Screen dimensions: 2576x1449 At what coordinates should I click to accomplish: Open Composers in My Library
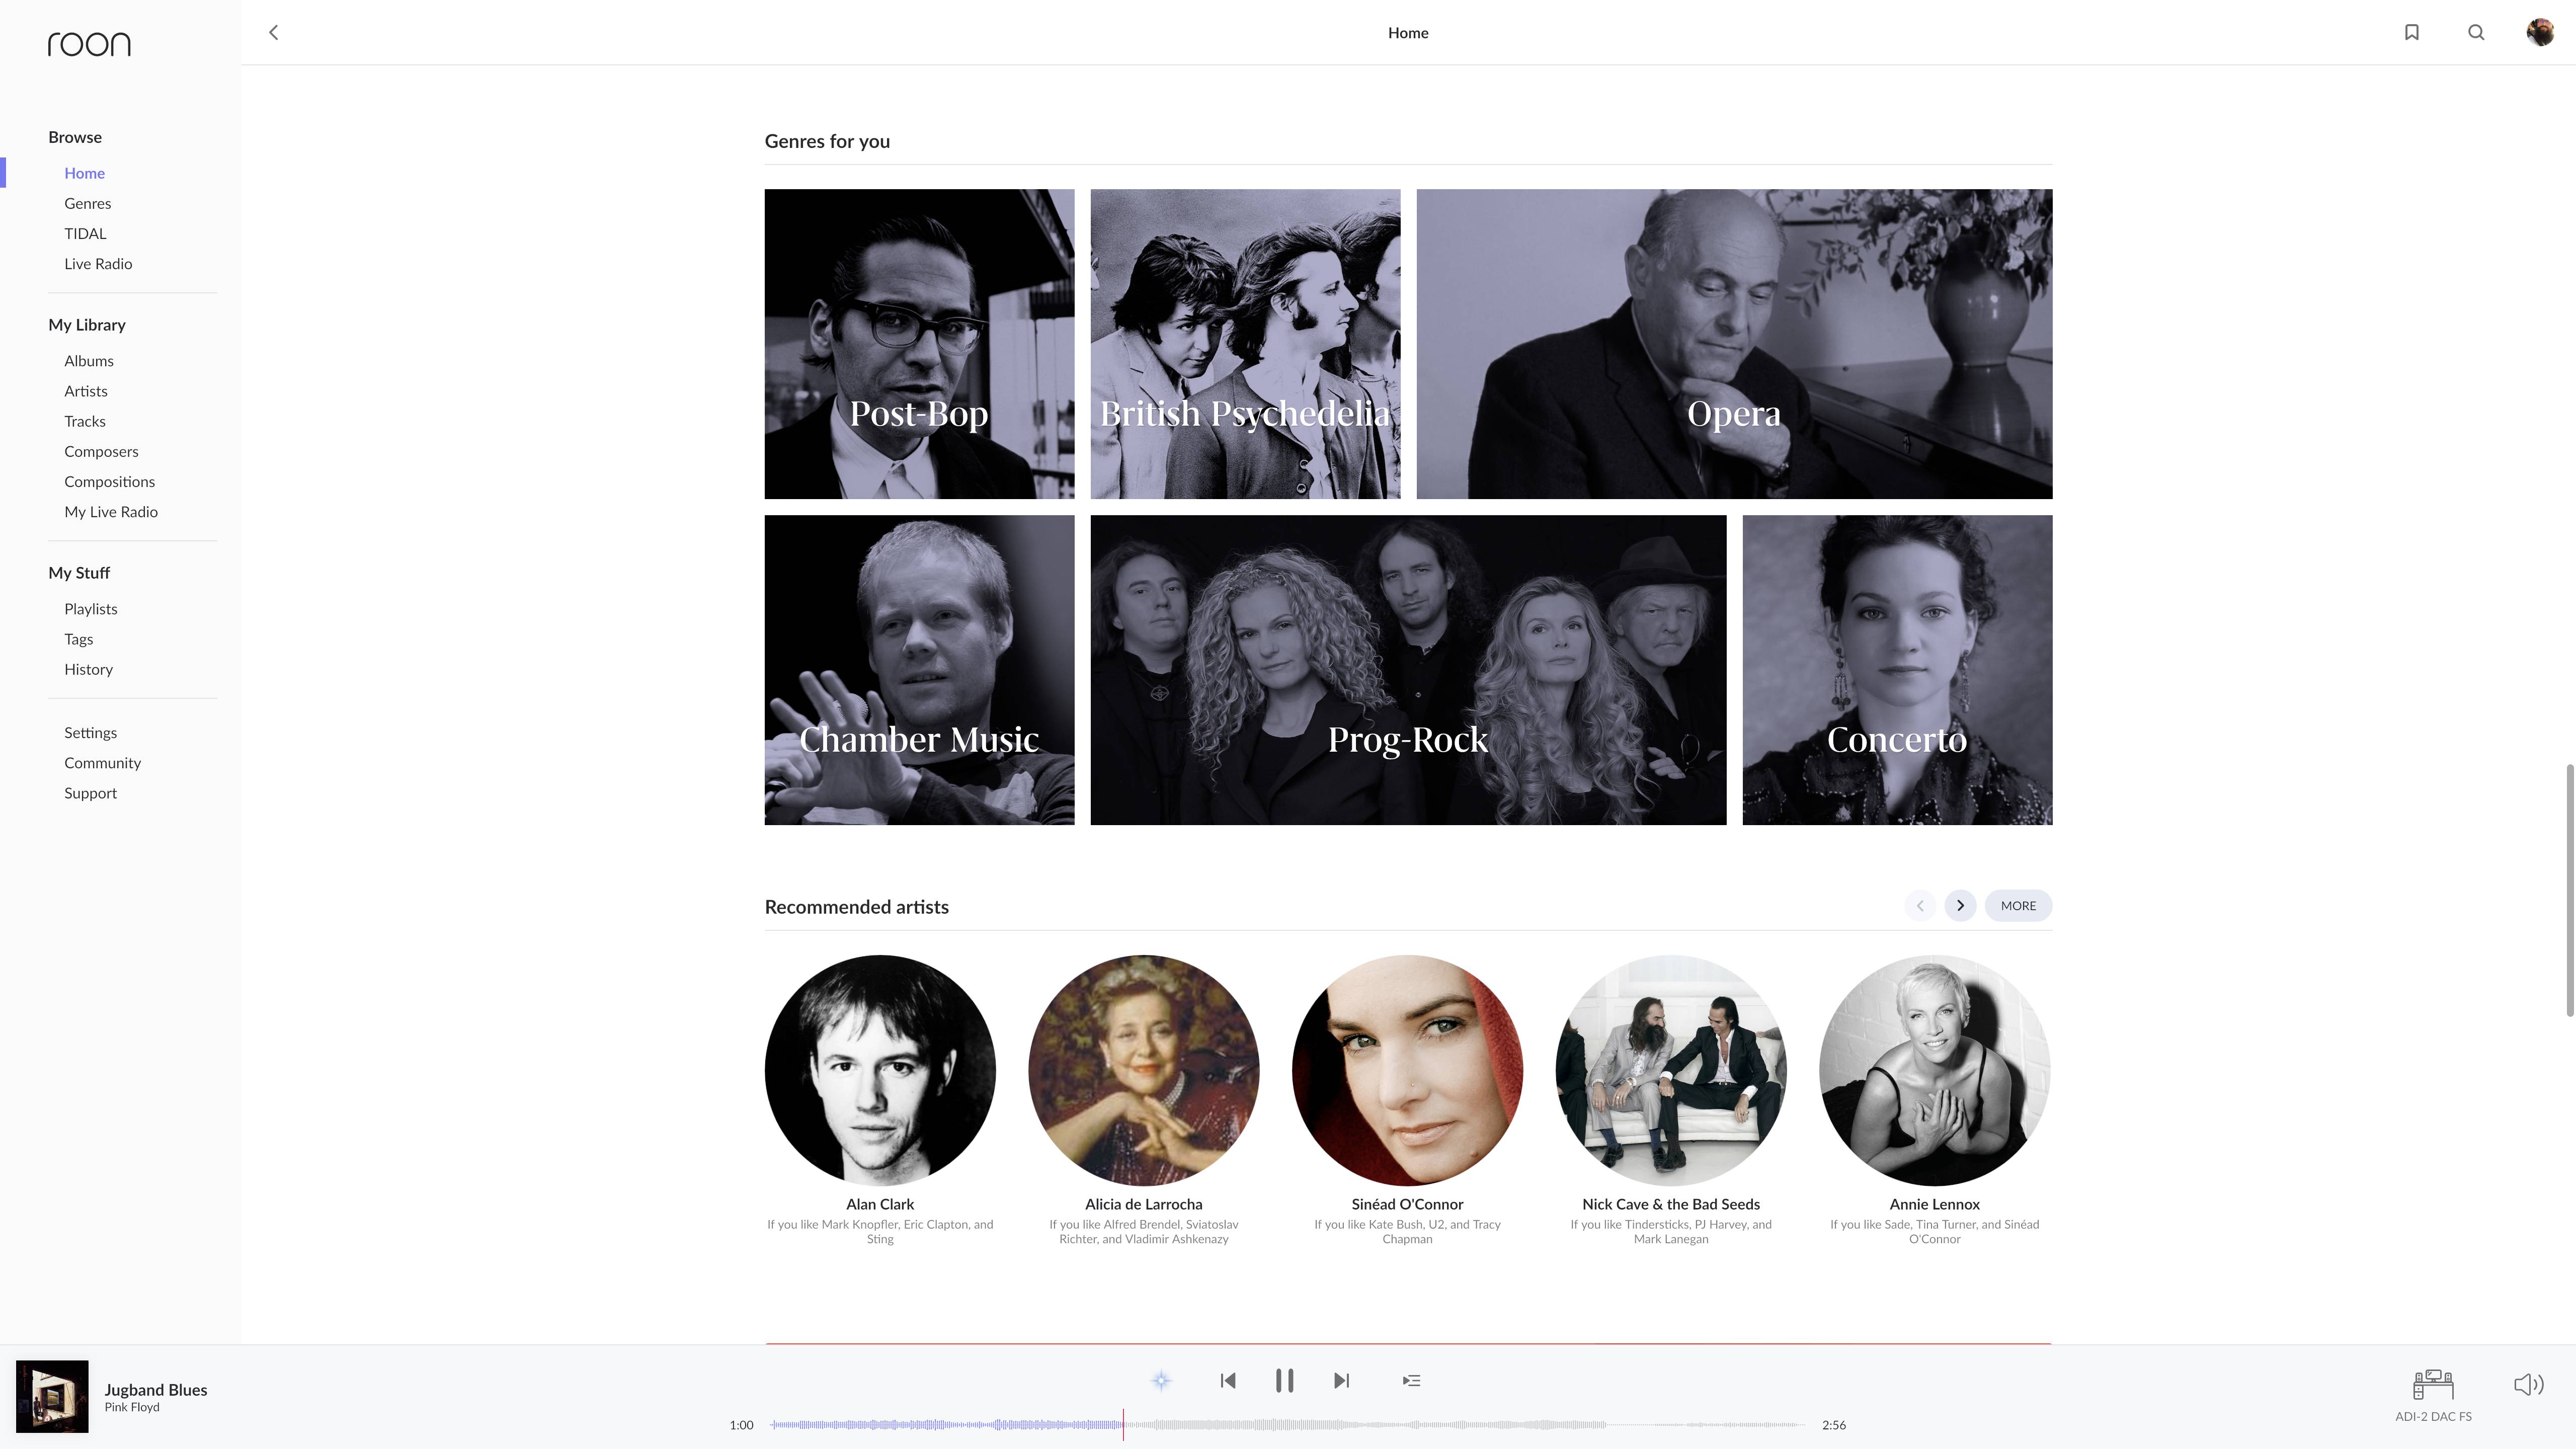pos(101,451)
